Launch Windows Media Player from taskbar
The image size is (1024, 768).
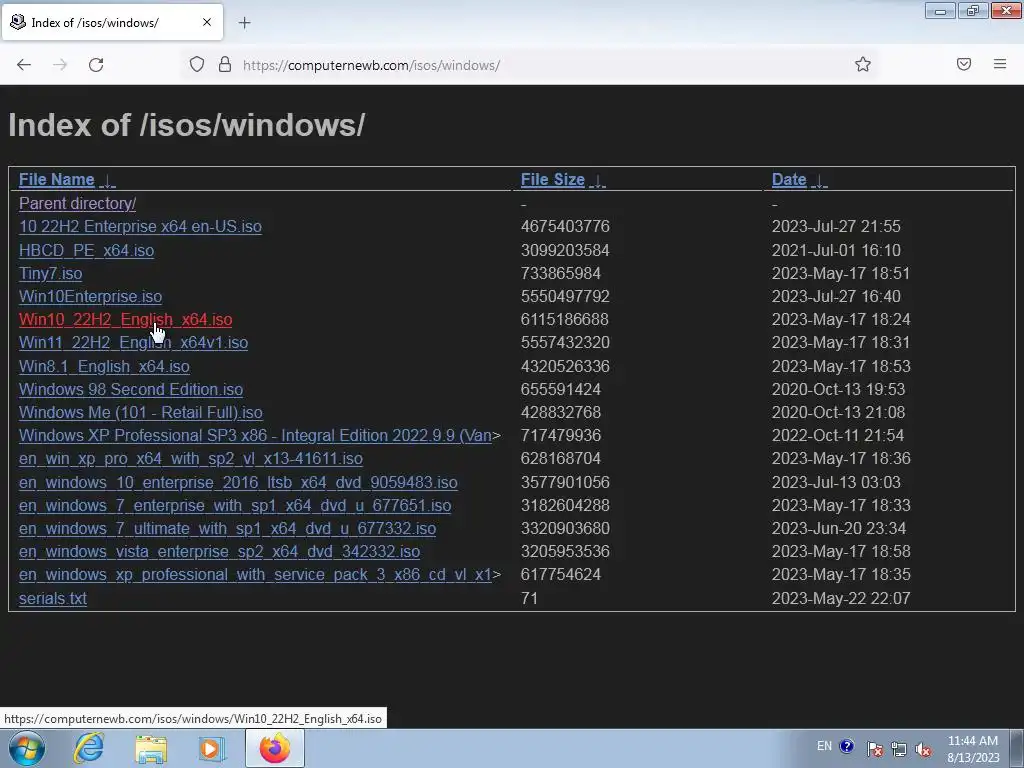click(211, 748)
